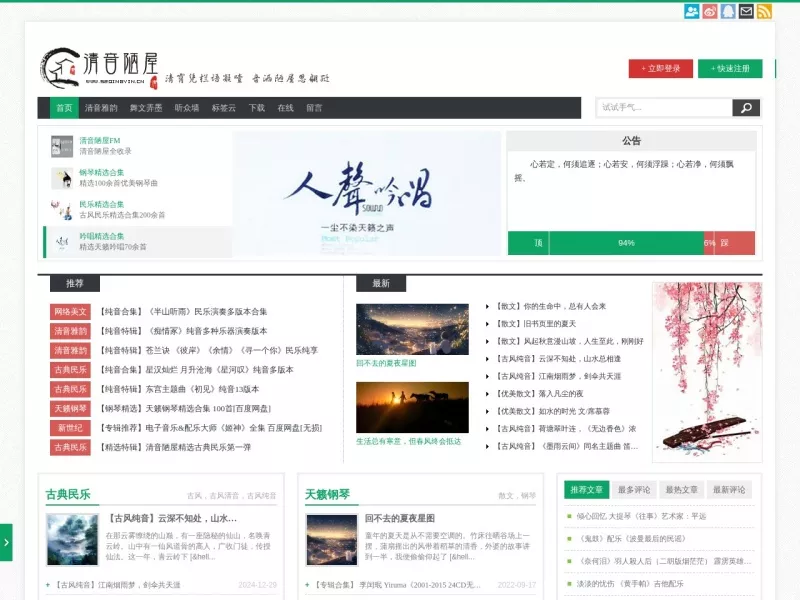Click the search magnifier button
Screen dimensions: 800x600
click(746, 108)
